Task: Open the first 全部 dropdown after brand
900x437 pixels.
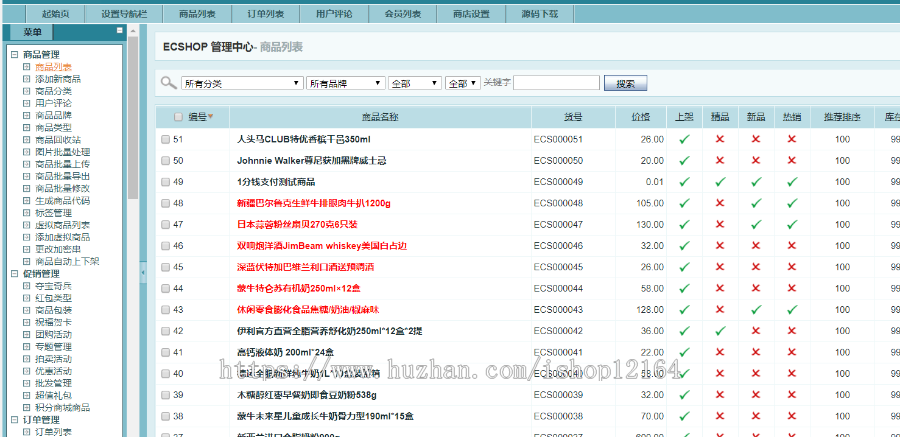Action: (415, 83)
